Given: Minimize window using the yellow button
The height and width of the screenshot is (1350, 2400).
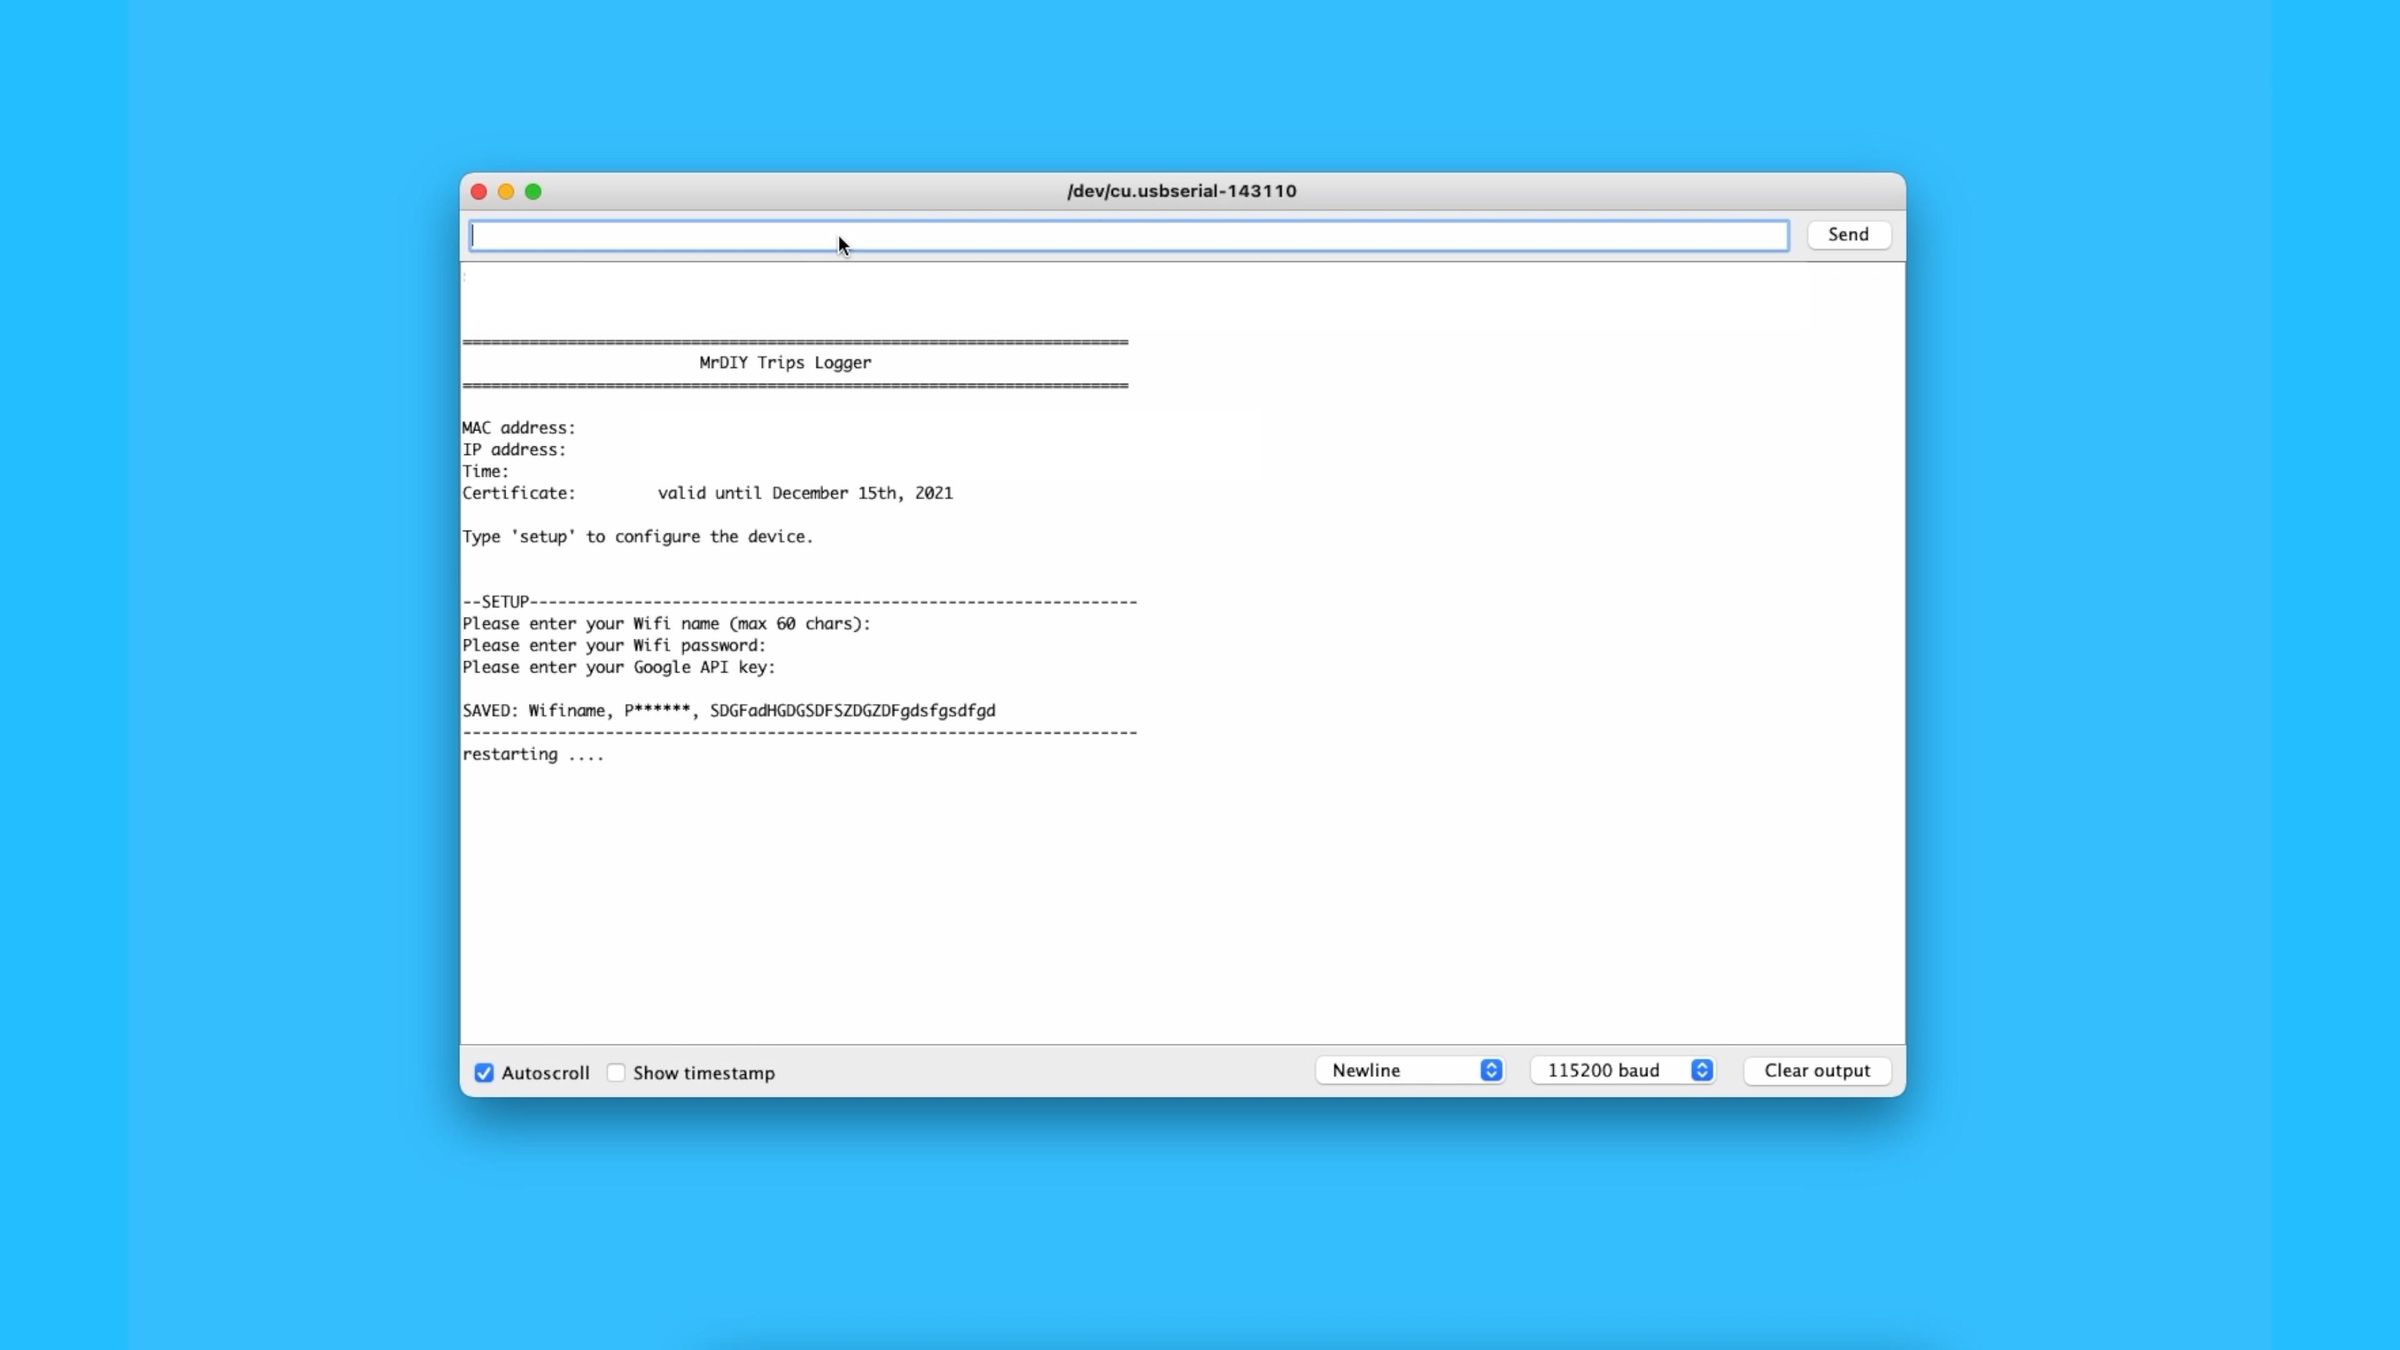Looking at the screenshot, I should pos(506,192).
